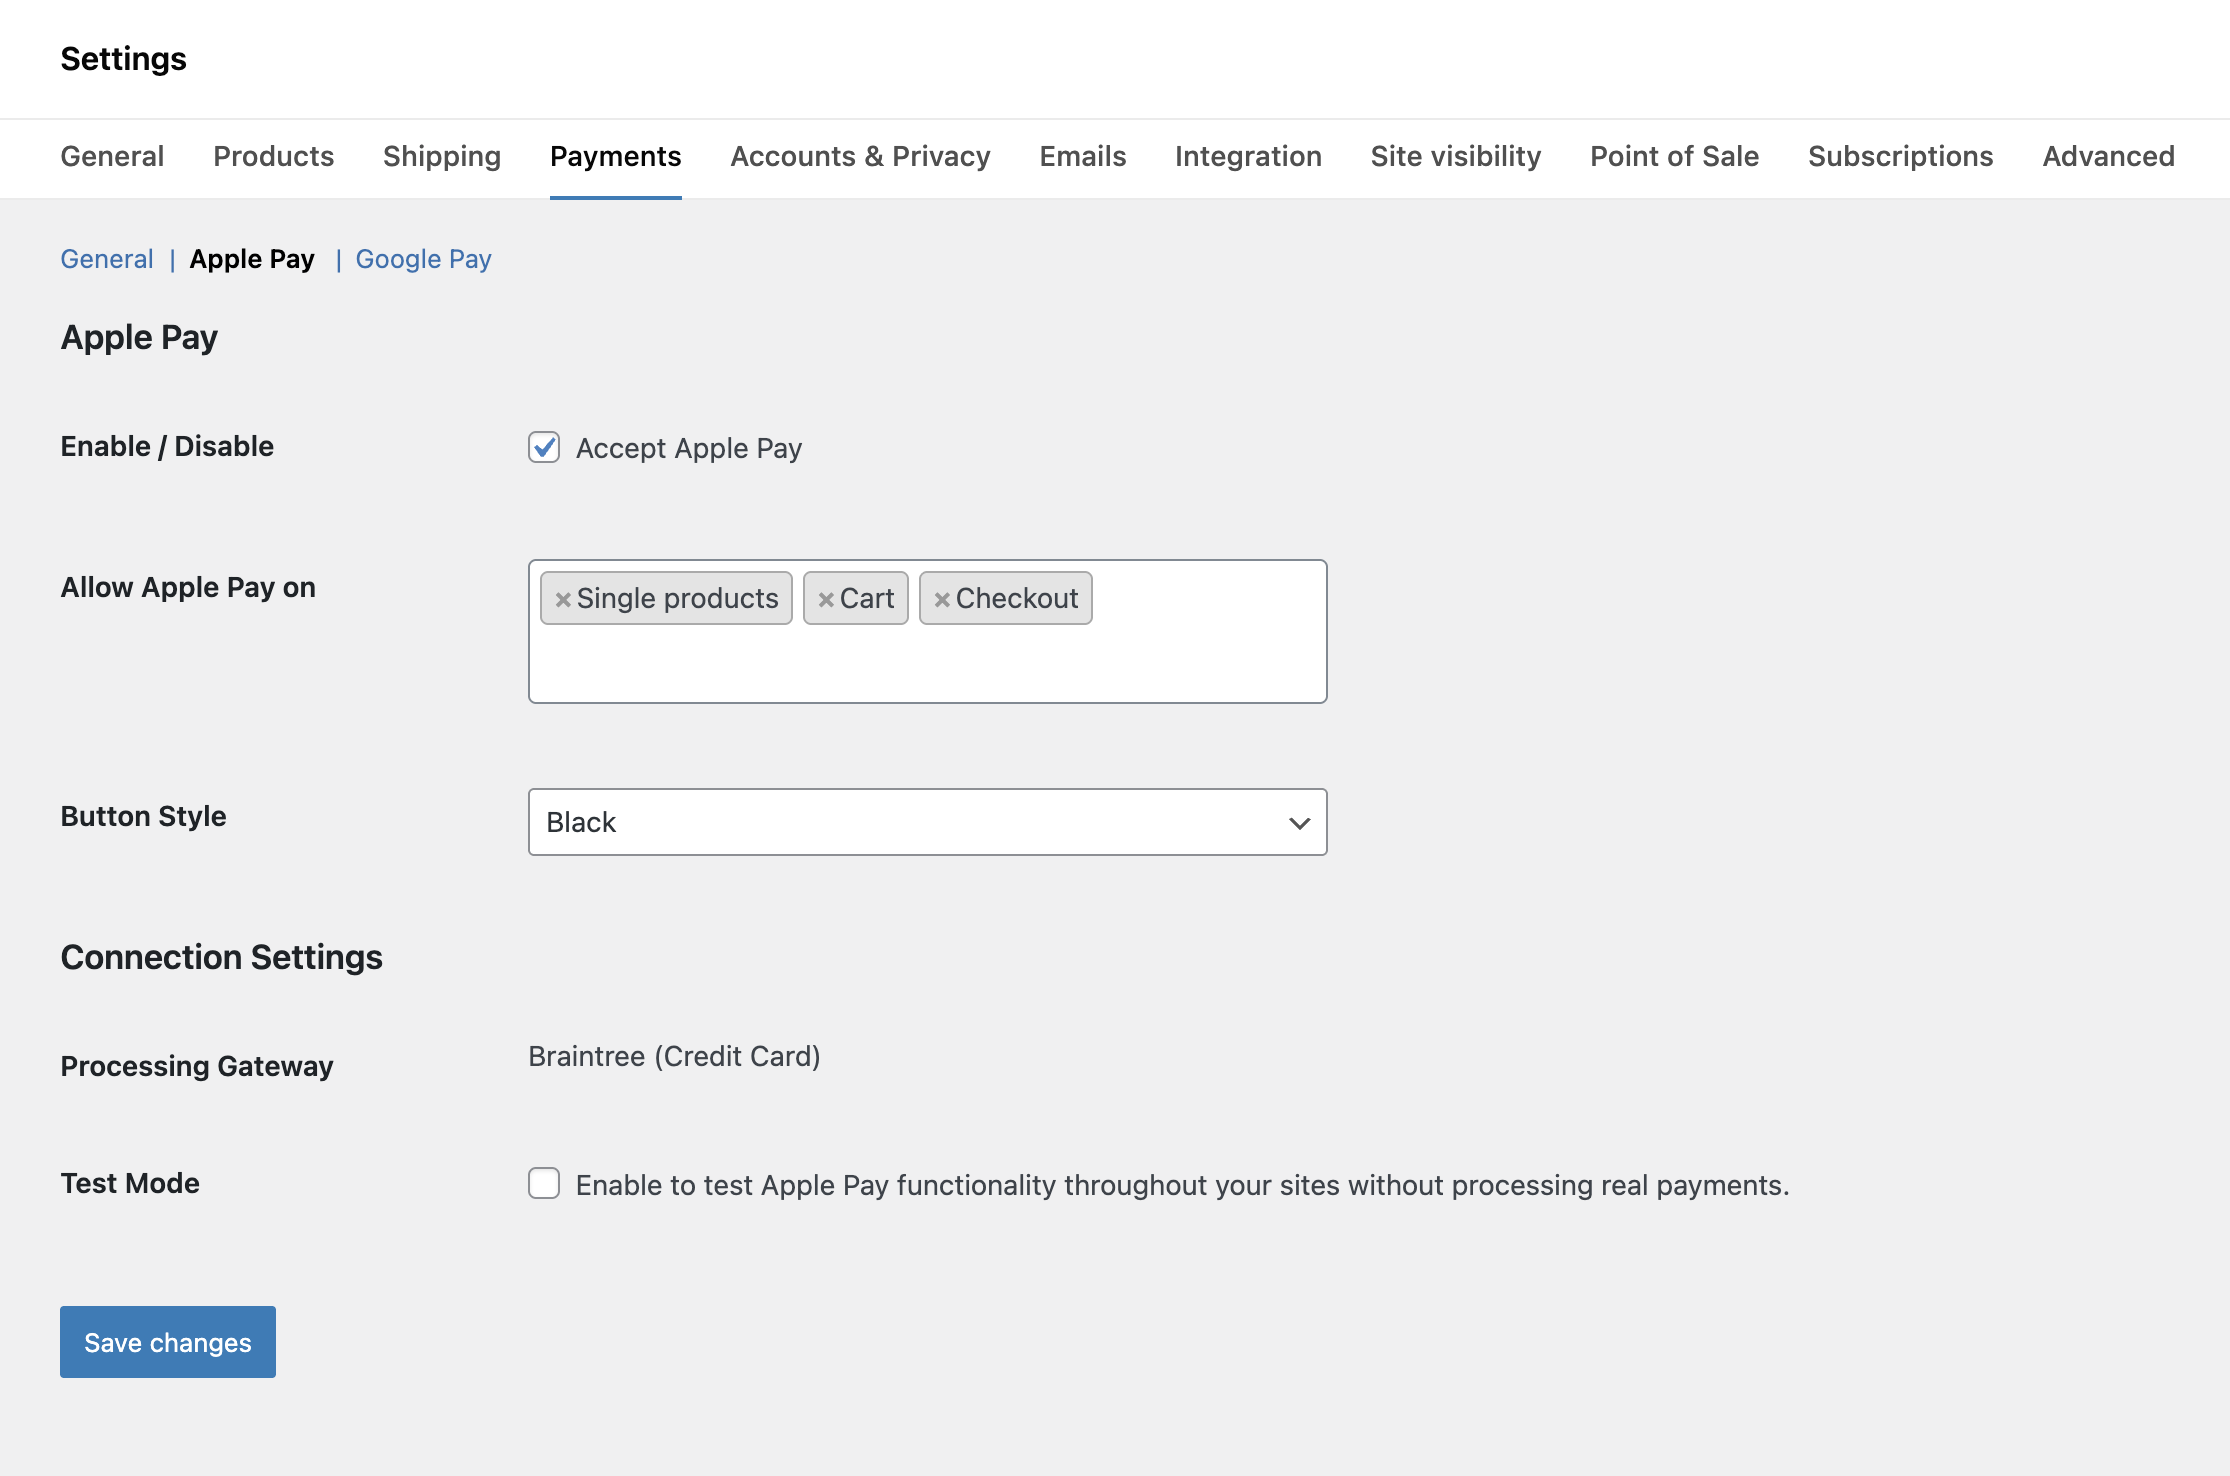The image size is (2230, 1476).
Task: Select the Integration tab
Action: (1248, 156)
